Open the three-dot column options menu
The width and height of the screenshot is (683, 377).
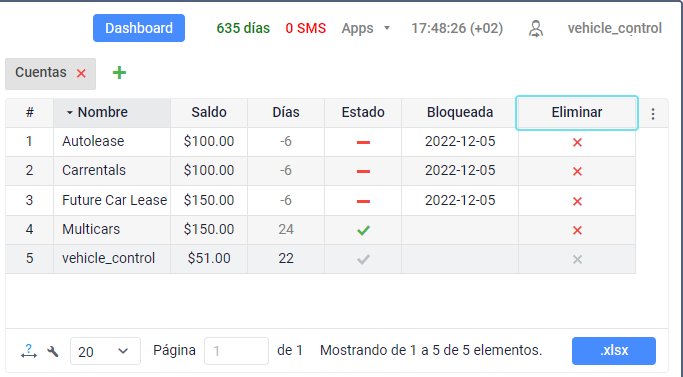click(x=653, y=114)
